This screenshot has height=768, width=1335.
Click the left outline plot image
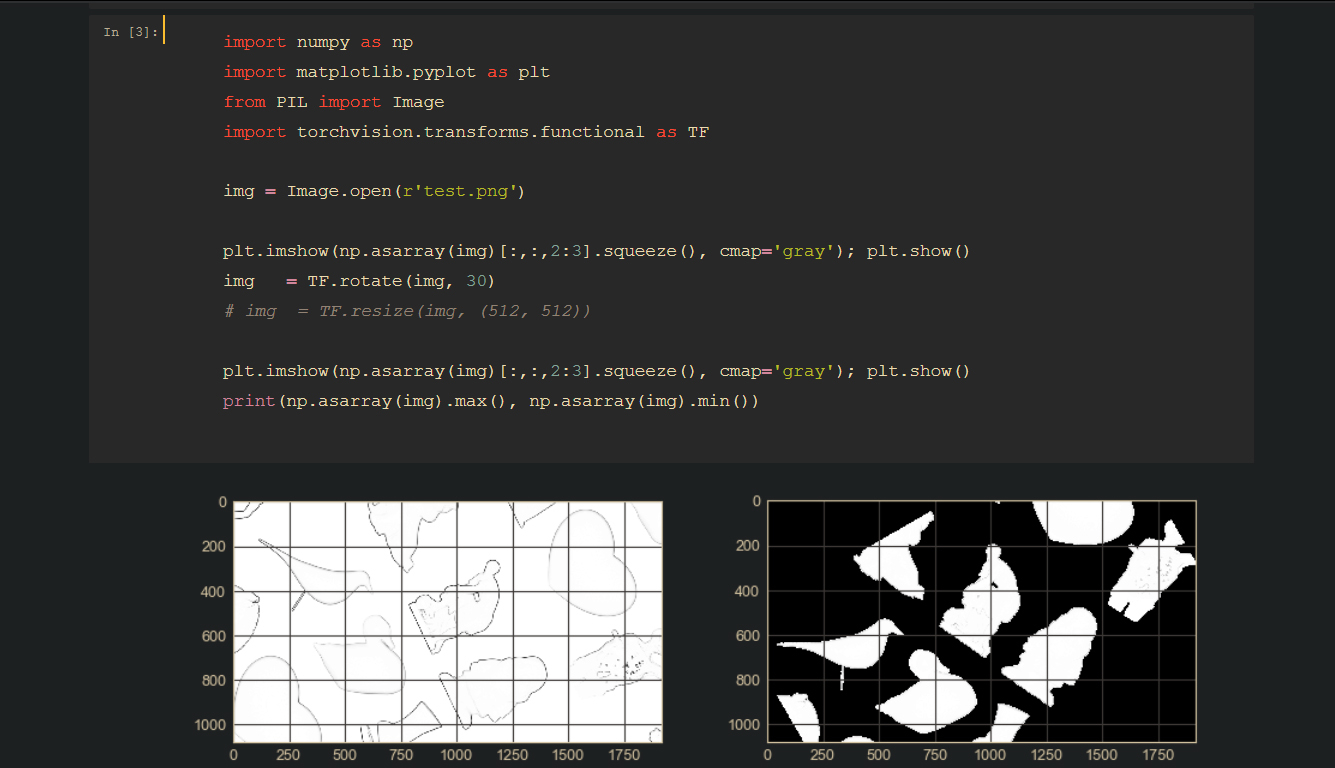(448, 621)
